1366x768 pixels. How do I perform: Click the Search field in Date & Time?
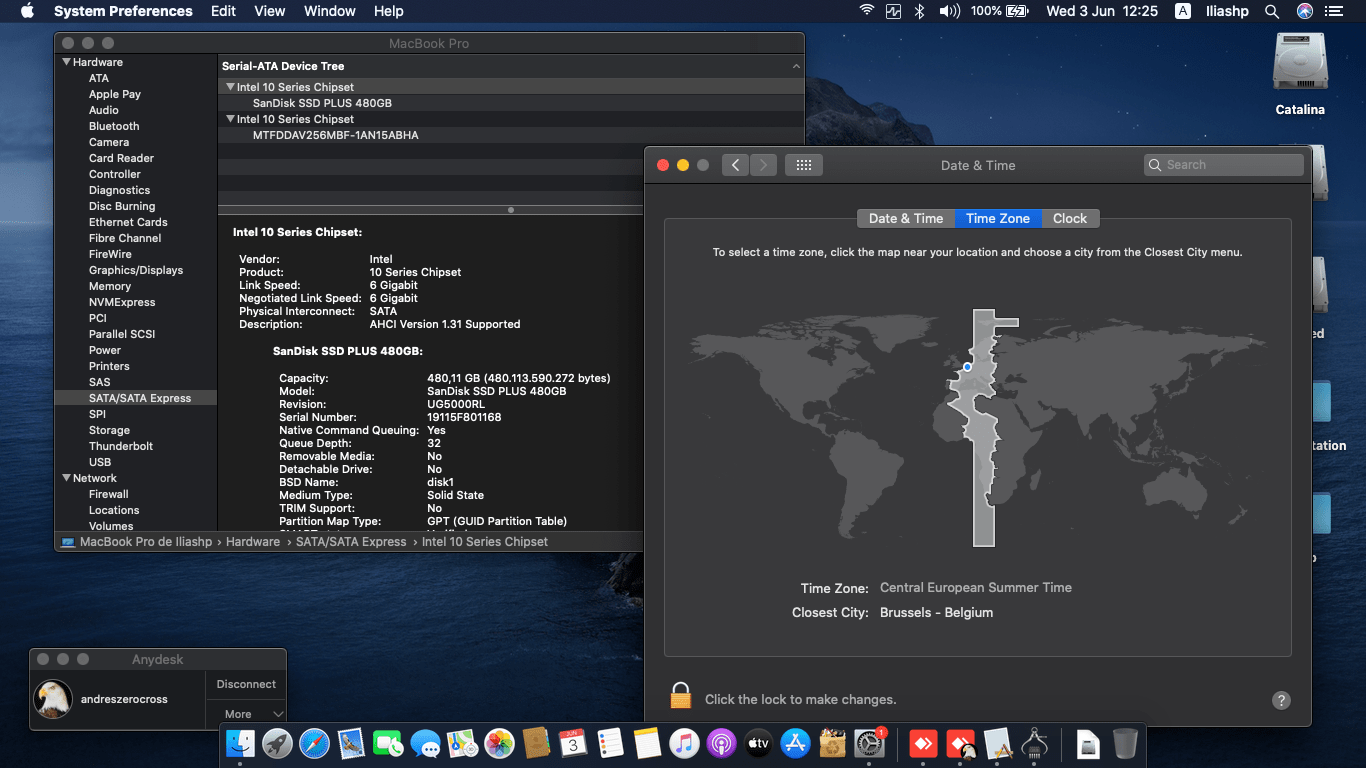tap(1224, 165)
